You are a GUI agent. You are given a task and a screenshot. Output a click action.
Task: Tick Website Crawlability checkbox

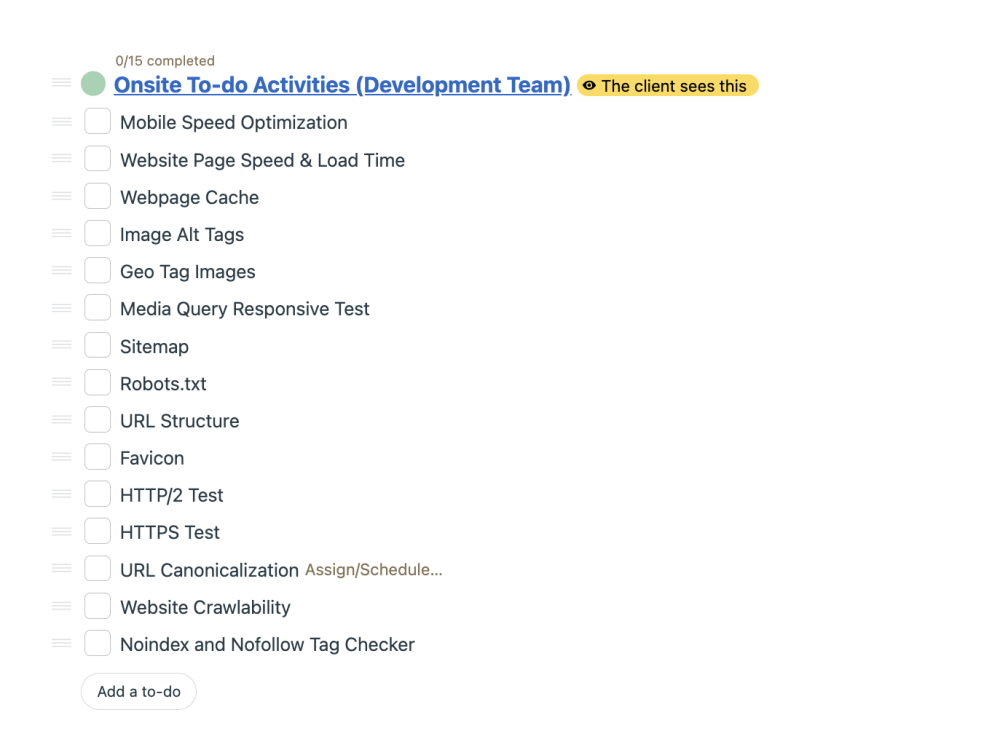tap(98, 606)
